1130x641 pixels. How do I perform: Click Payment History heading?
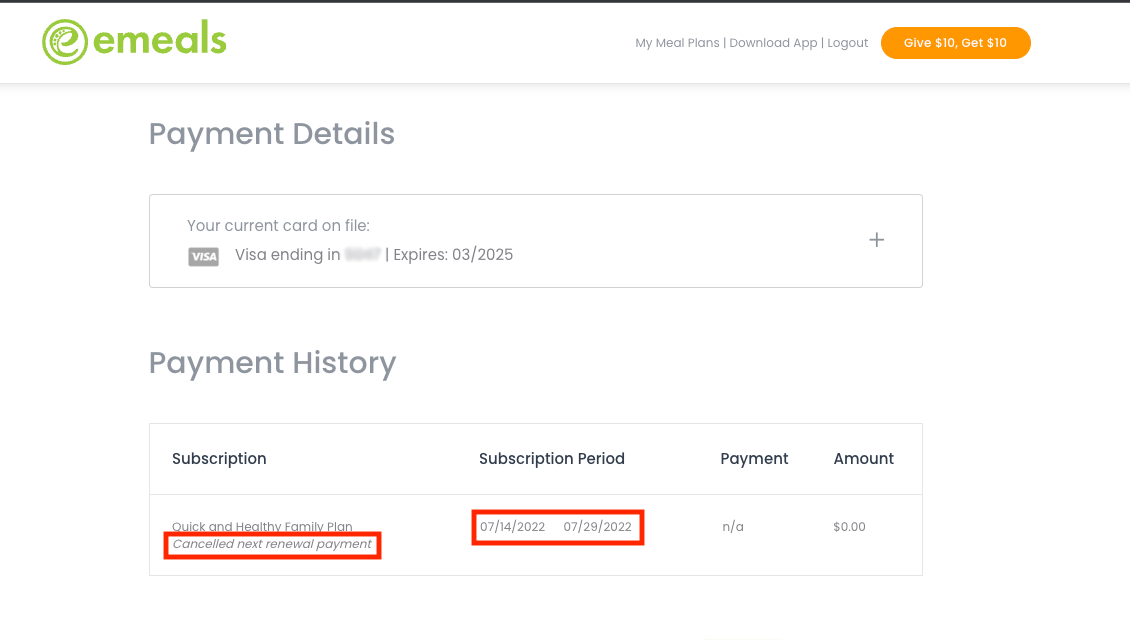pos(272,363)
